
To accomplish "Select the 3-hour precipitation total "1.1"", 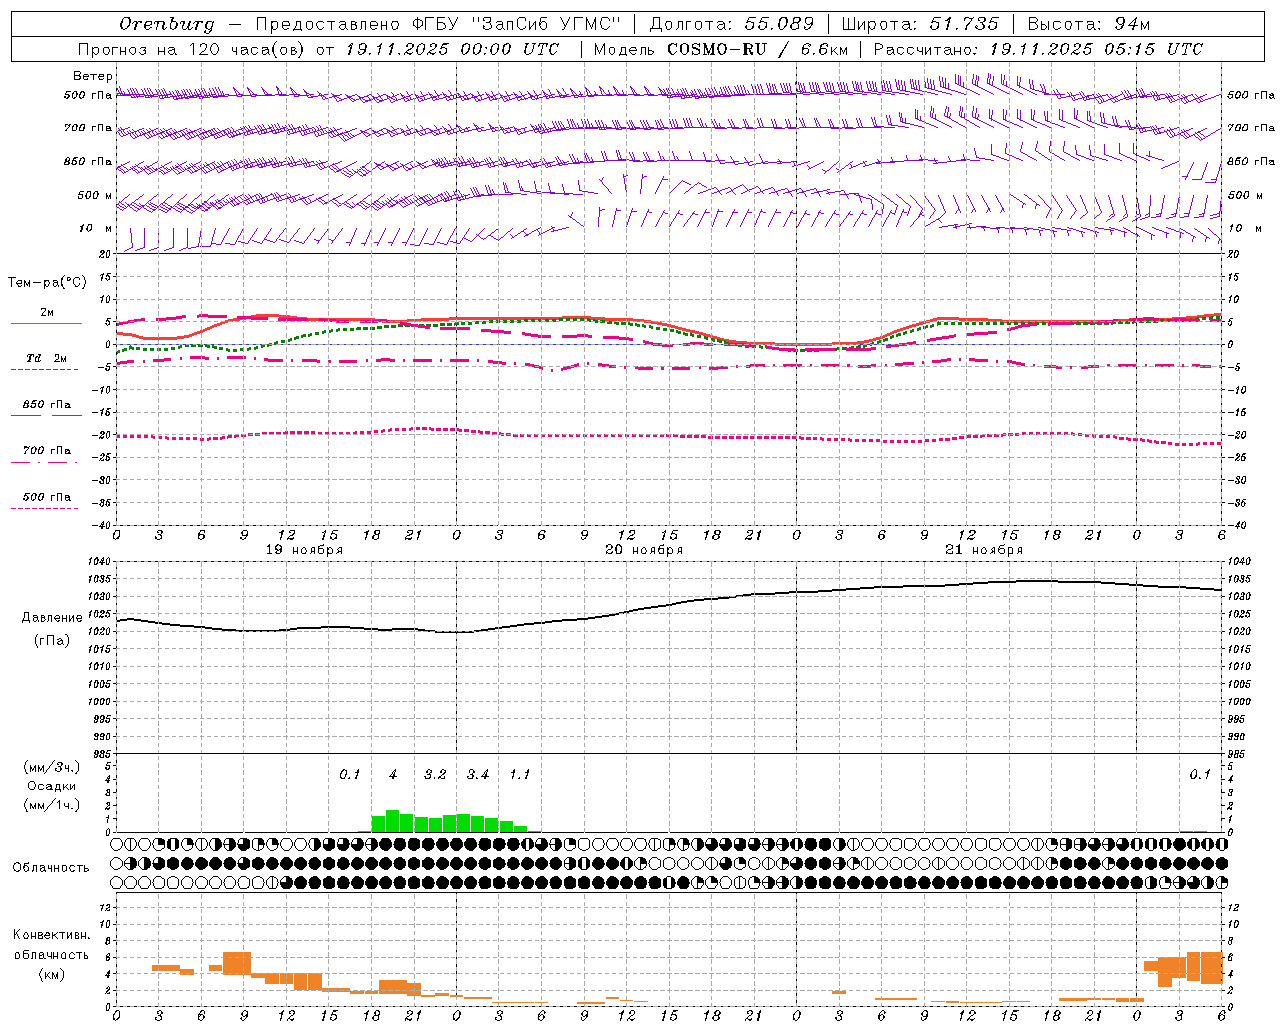I will [520, 775].
